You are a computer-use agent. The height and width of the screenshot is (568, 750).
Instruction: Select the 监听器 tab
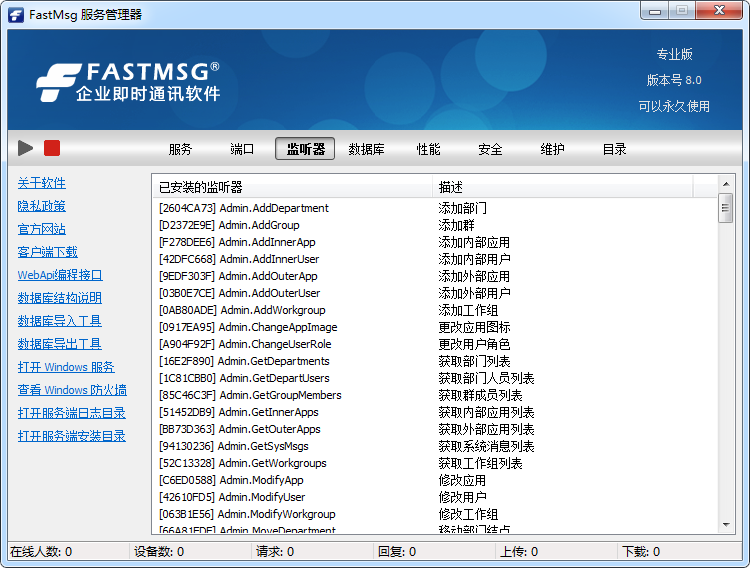(x=305, y=149)
